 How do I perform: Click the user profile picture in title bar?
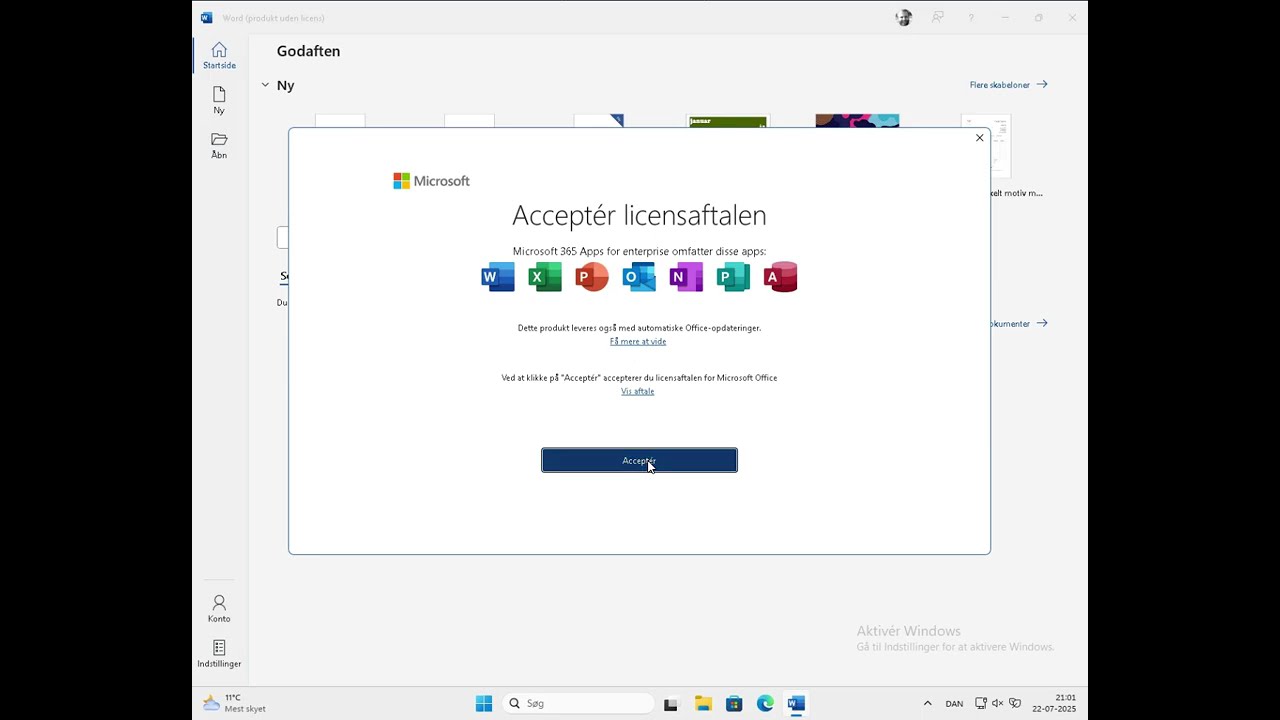pyautogui.click(x=904, y=18)
